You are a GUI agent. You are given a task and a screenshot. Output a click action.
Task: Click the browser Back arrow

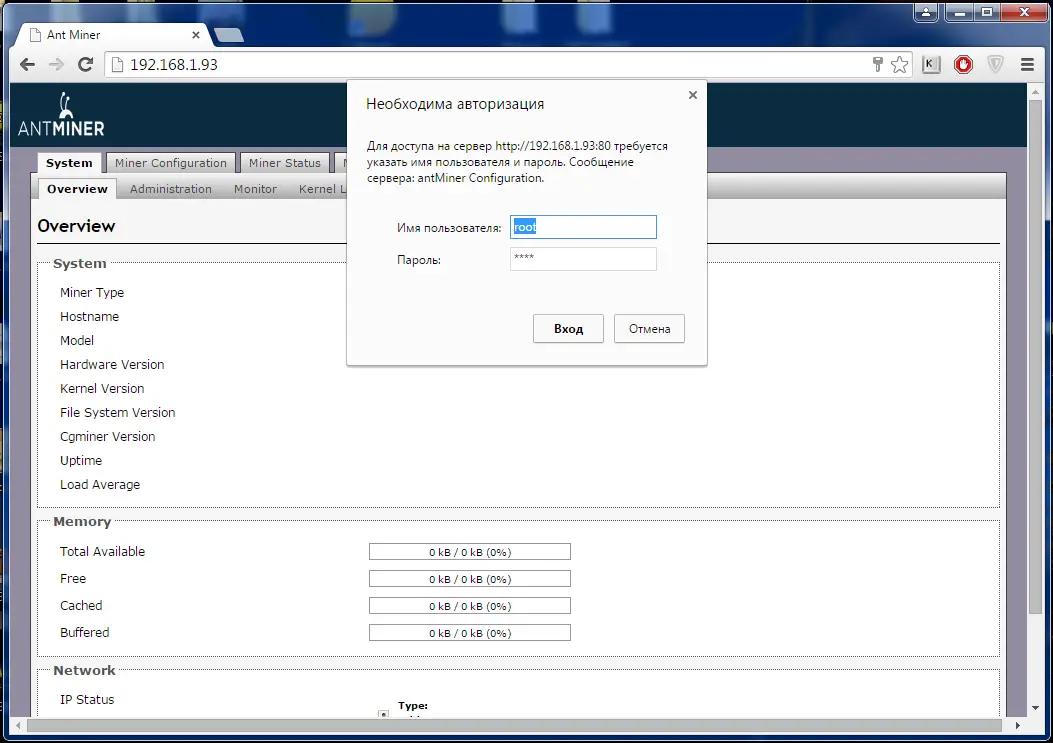coord(27,64)
